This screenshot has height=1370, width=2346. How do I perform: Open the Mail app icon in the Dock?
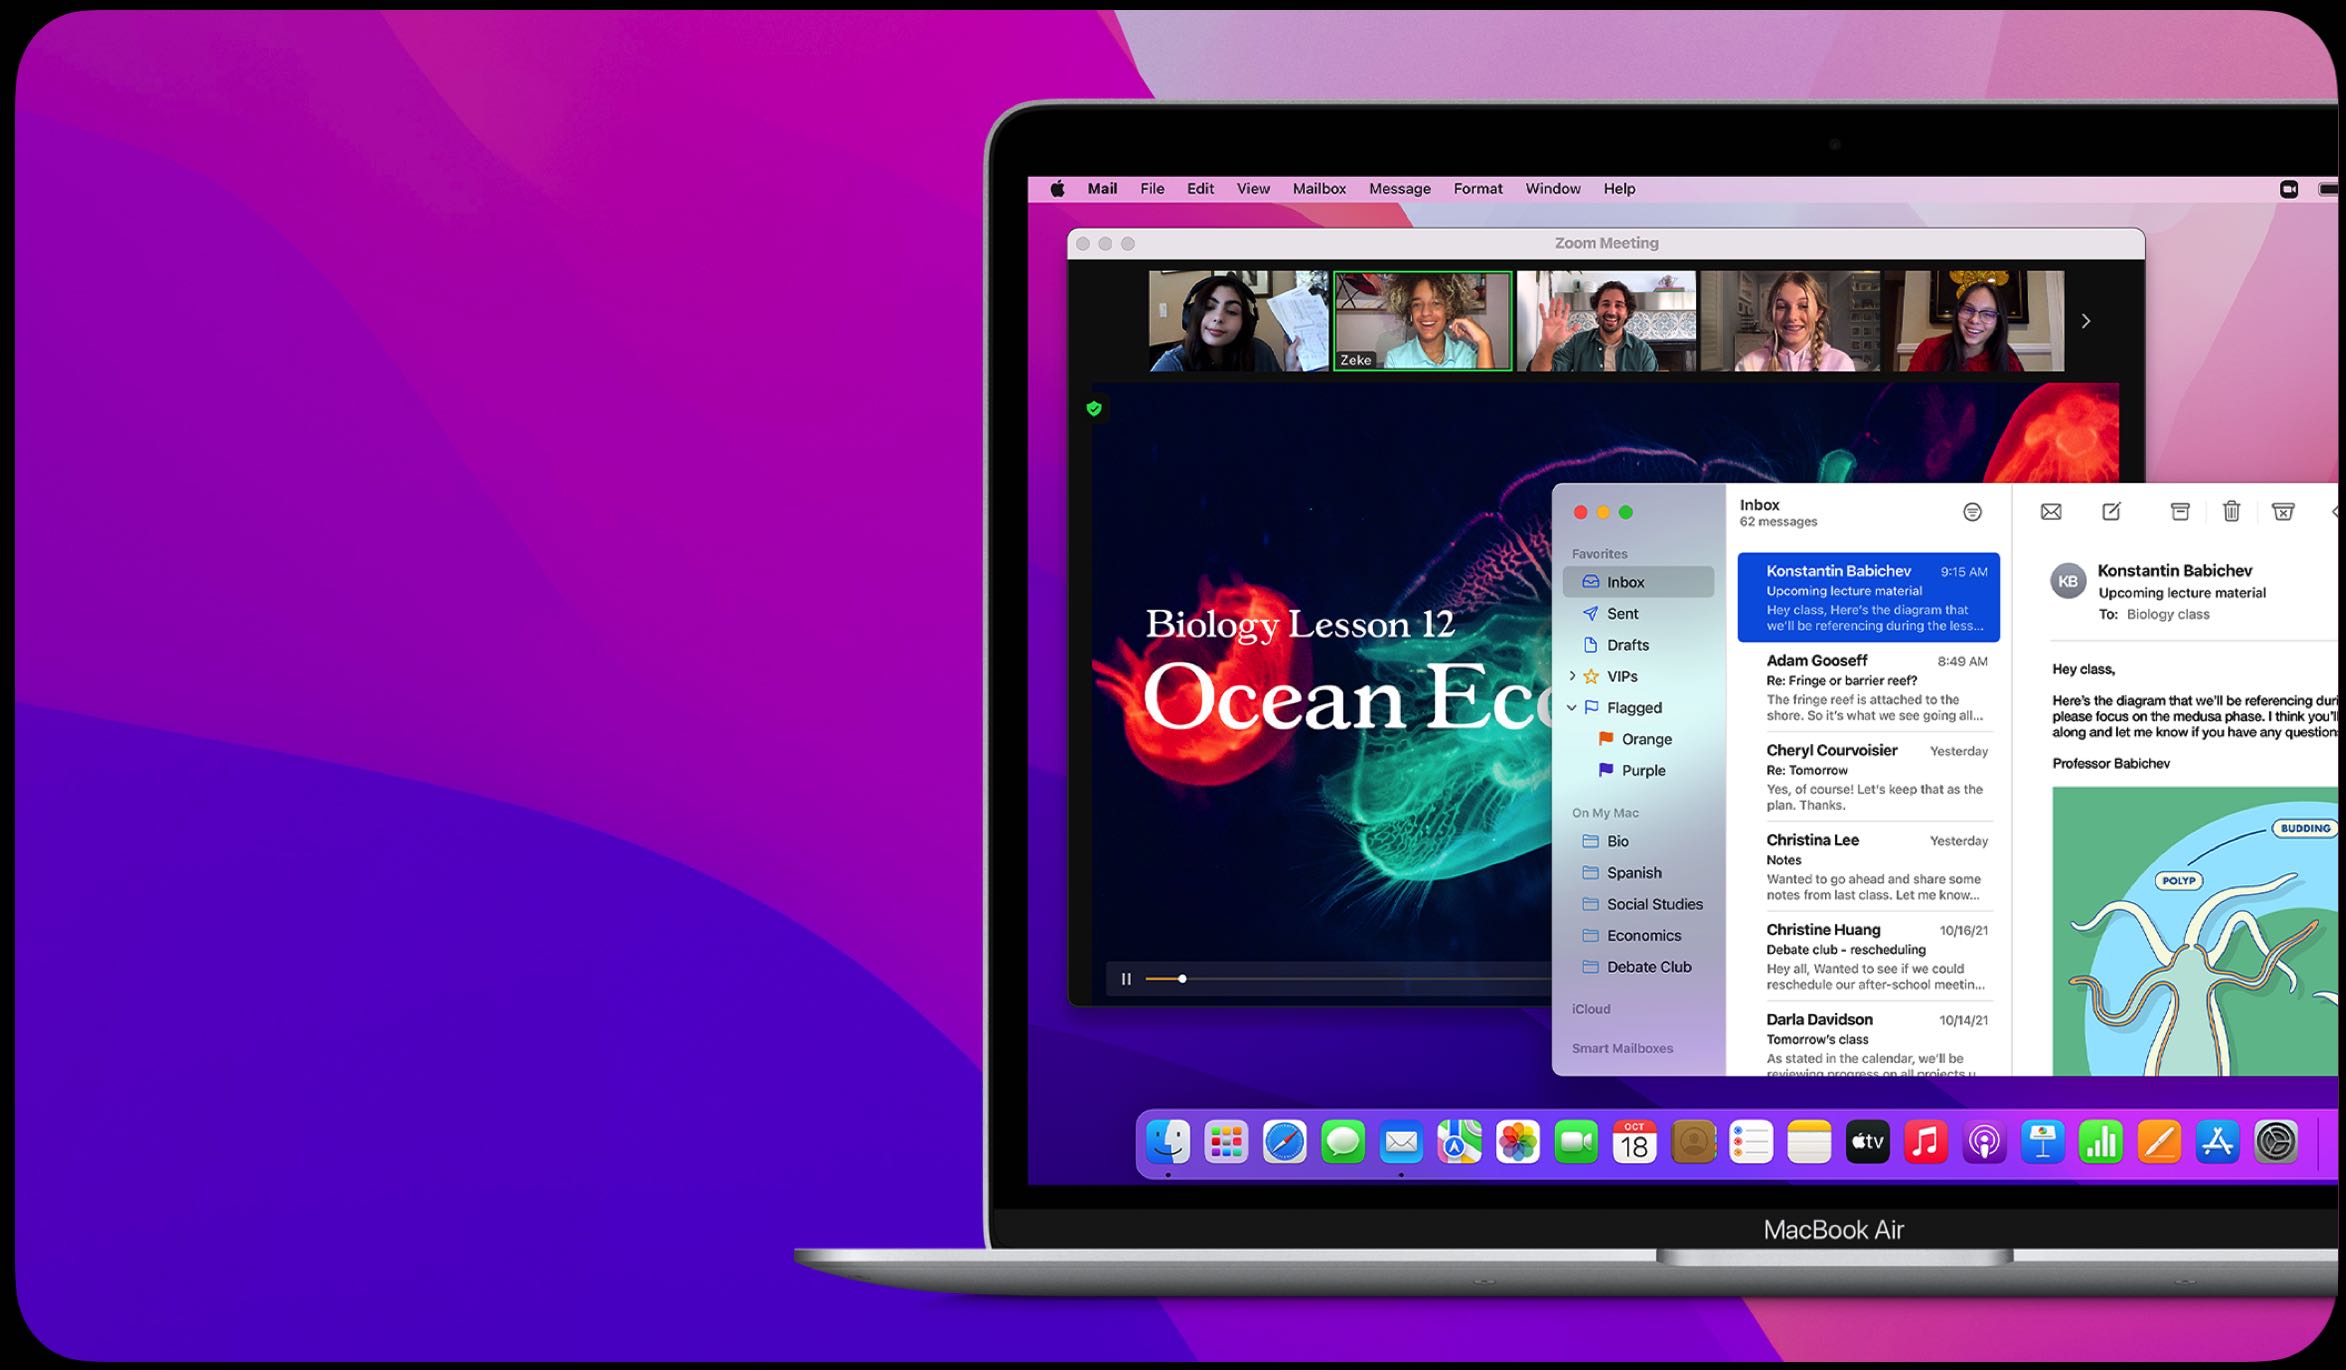(1401, 1142)
